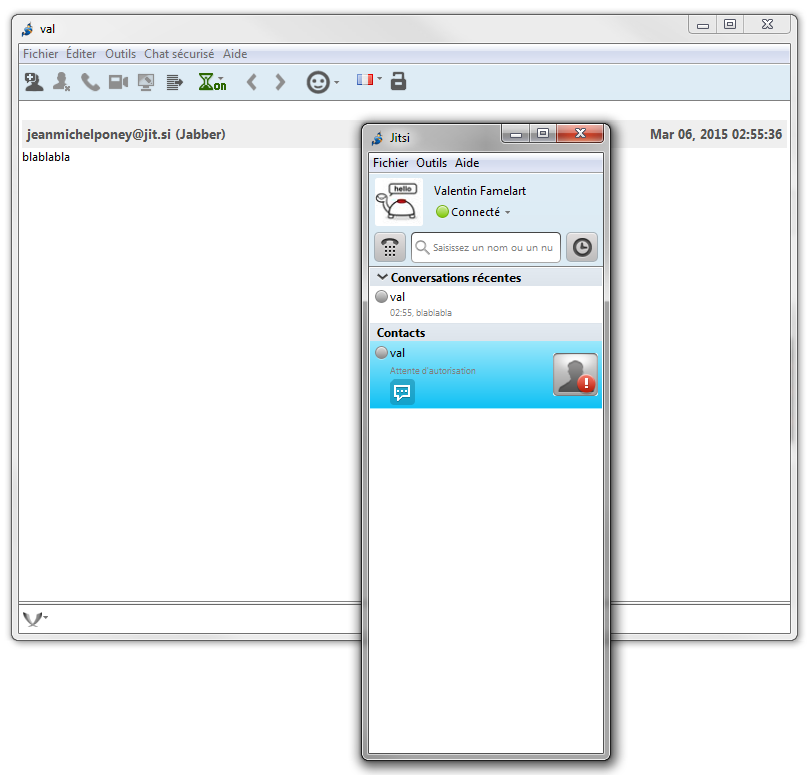
Task: Close the val chat window
Action: point(767,24)
